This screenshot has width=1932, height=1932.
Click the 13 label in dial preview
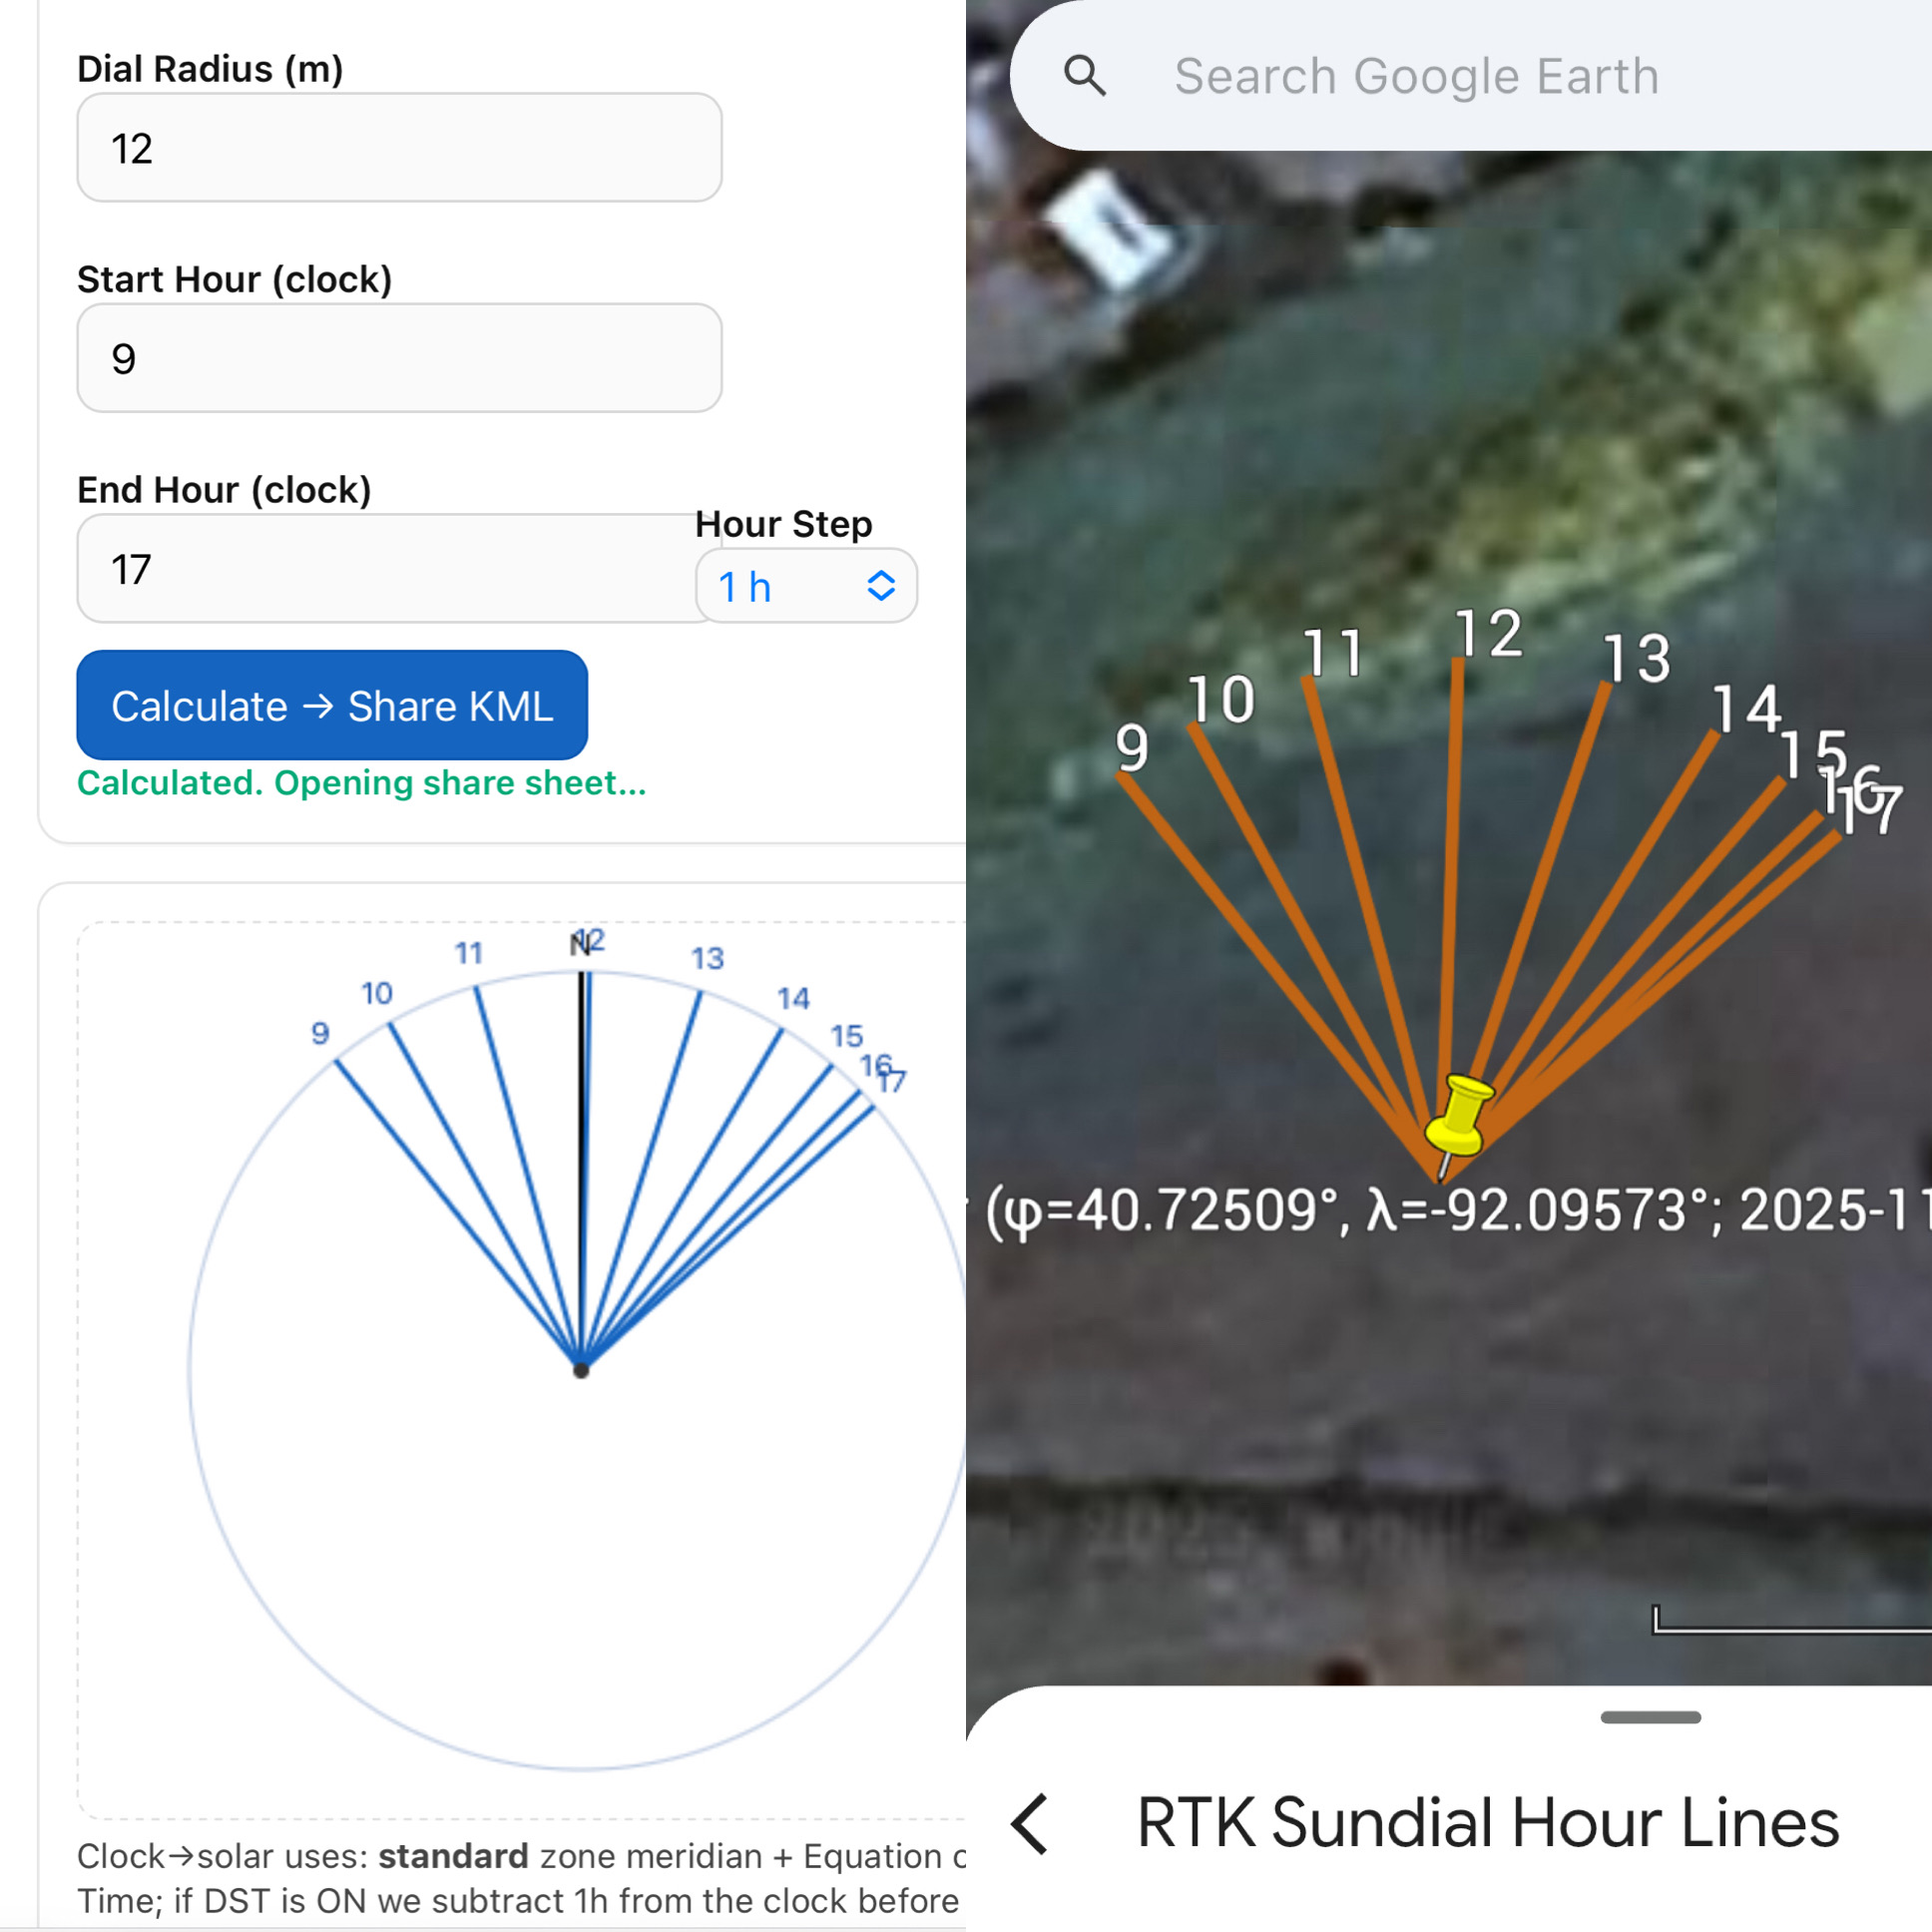(708, 958)
